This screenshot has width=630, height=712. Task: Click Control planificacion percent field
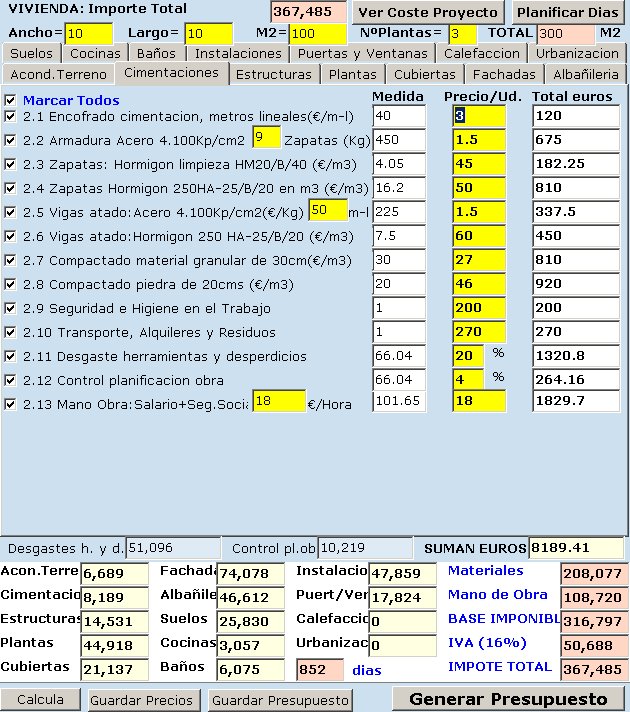click(x=468, y=380)
